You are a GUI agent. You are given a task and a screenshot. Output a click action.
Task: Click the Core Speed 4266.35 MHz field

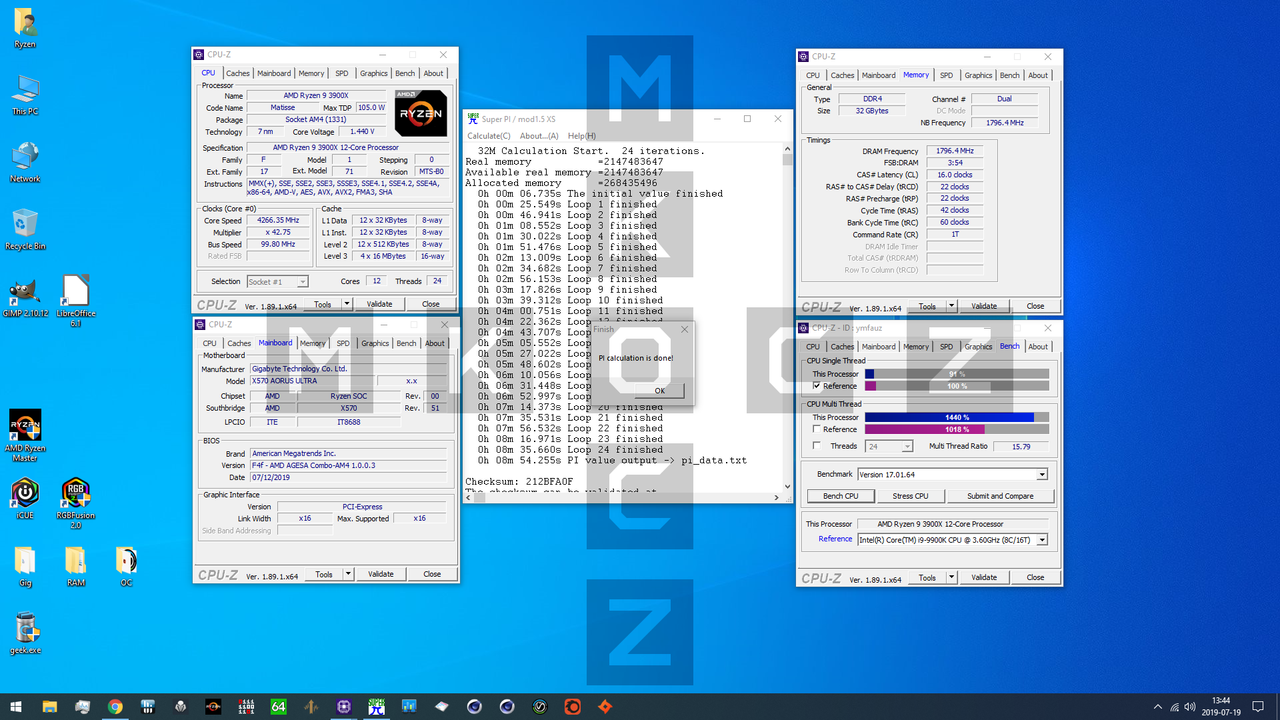[x=278, y=220]
